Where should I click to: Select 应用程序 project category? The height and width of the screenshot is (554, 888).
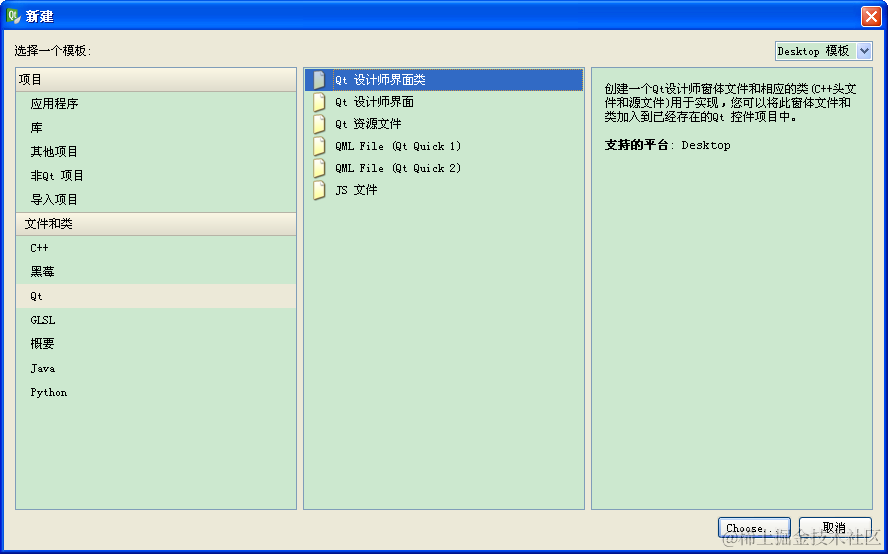[x=156, y=104]
